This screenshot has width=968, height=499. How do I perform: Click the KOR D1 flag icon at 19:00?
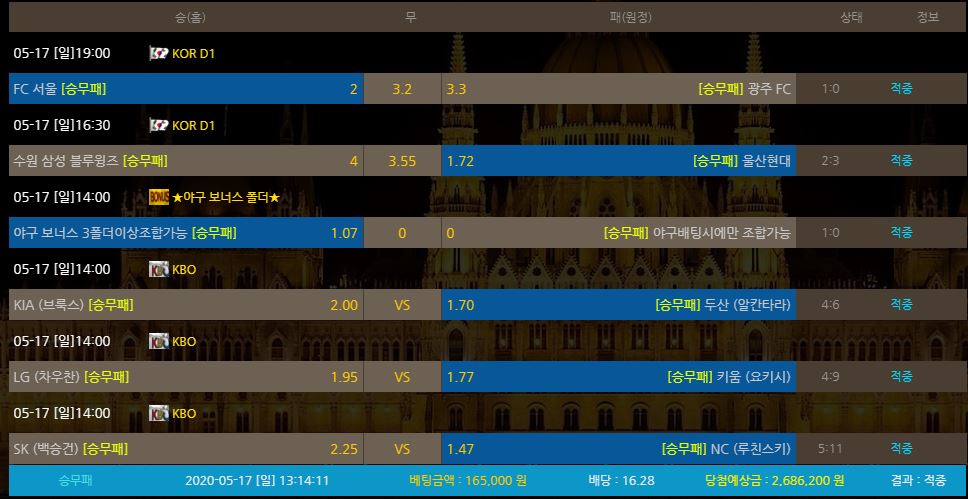(158, 53)
